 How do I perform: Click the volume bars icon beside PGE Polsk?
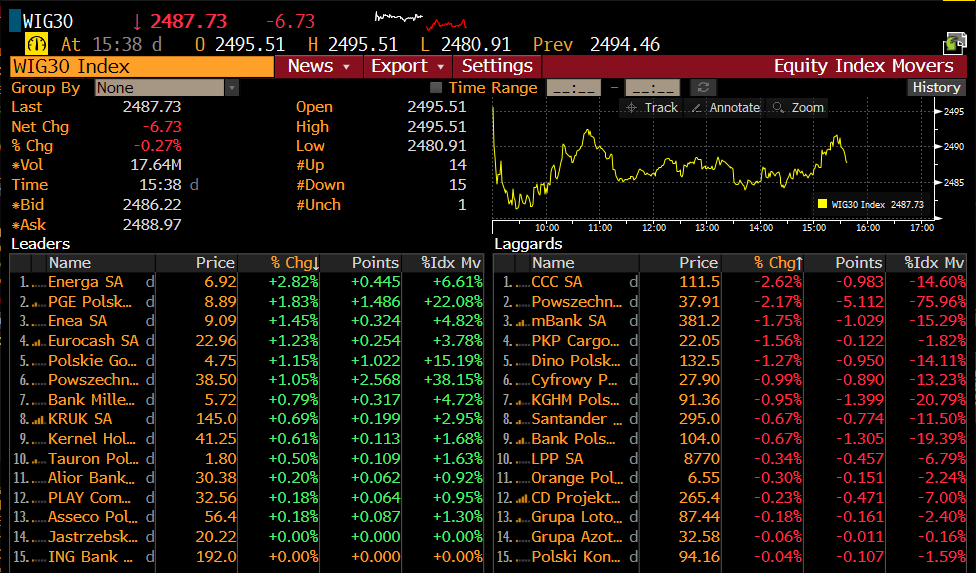[39, 302]
